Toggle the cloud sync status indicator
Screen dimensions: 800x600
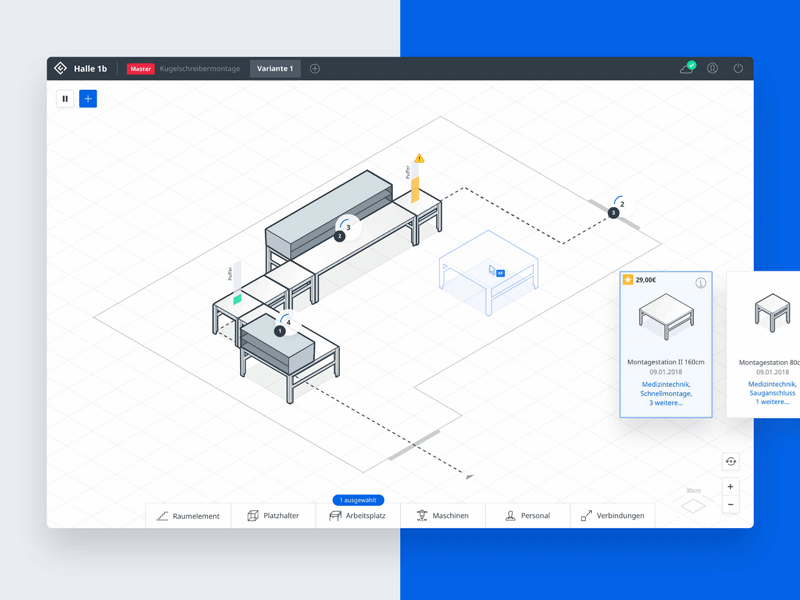687,68
